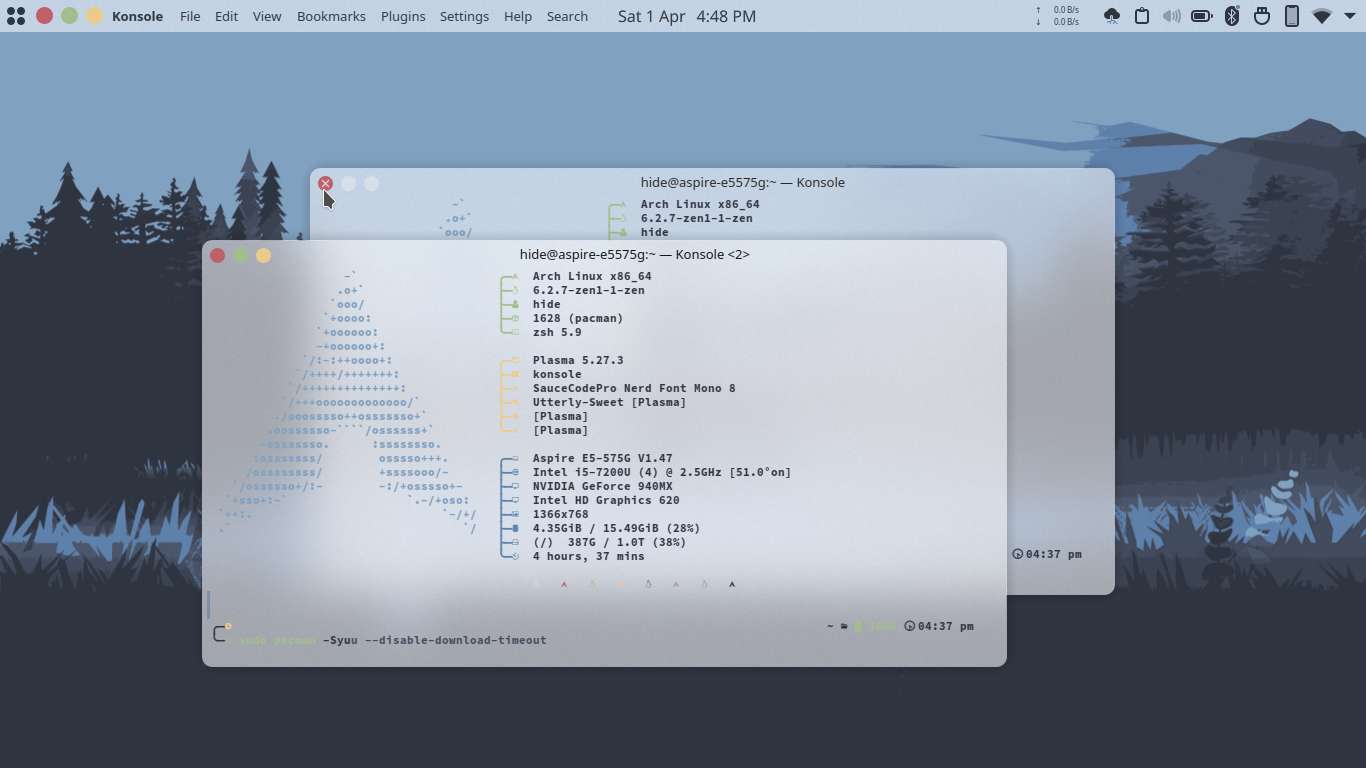This screenshot has height=768, width=1366.
Task: Click "6.2.7-zen1-1-zen" in the rear Konsole window
Action: [697, 218]
